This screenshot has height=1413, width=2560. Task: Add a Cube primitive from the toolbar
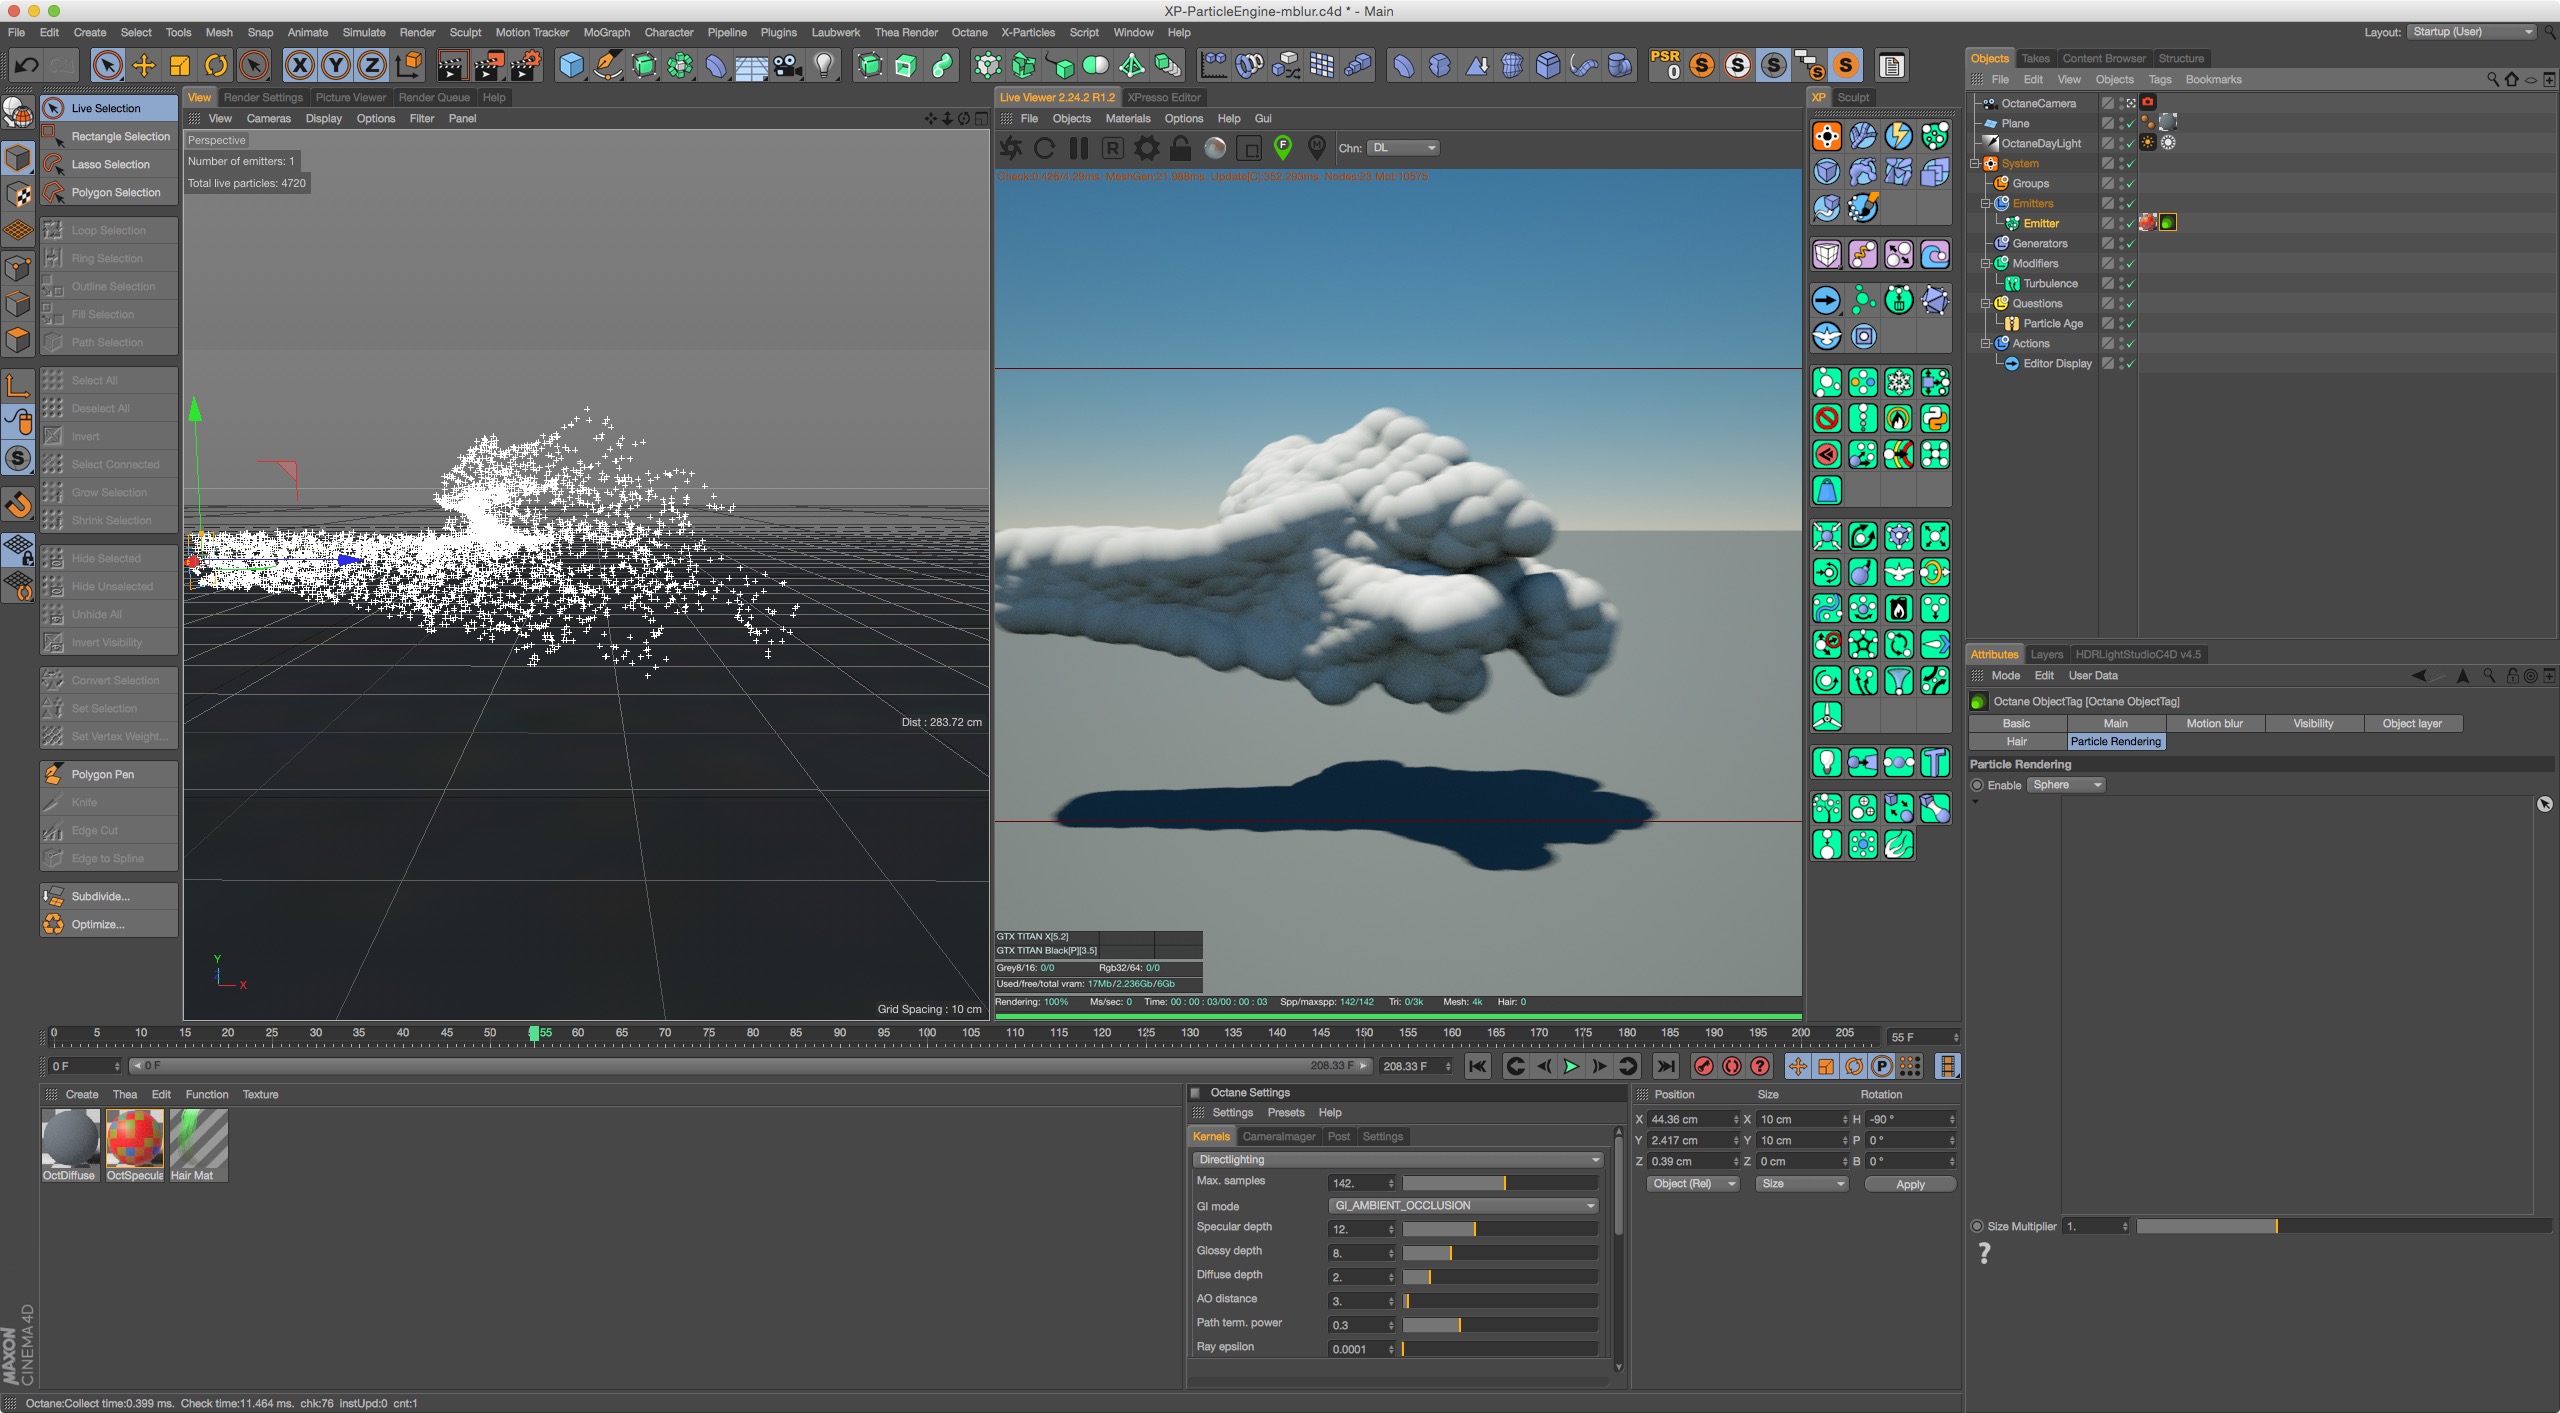(x=571, y=66)
